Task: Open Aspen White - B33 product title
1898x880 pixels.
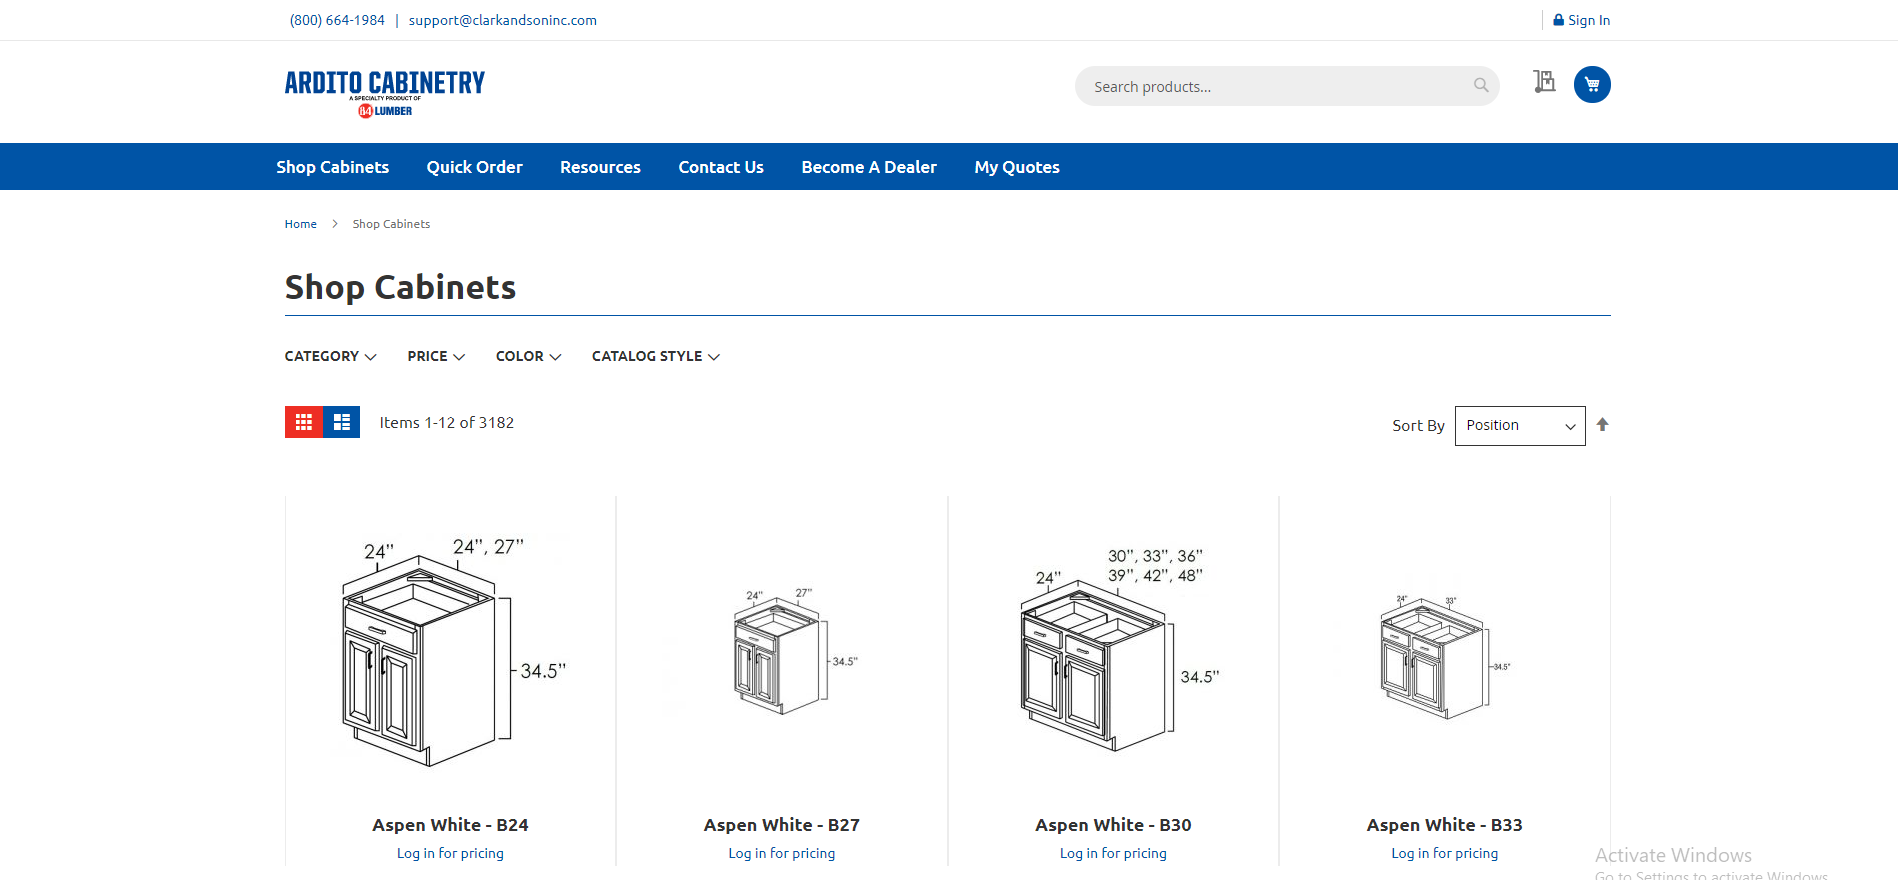Action: coord(1445,825)
